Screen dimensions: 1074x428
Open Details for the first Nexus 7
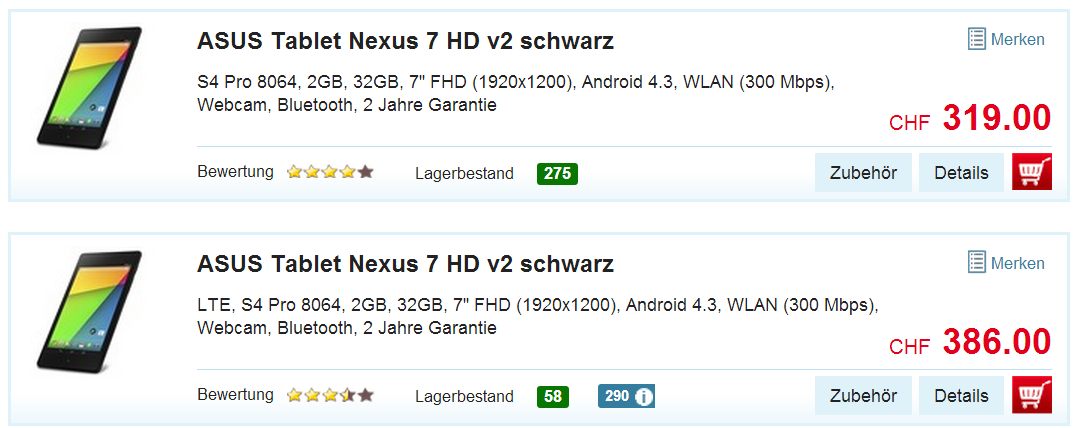pyautogui.click(x=961, y=173)
